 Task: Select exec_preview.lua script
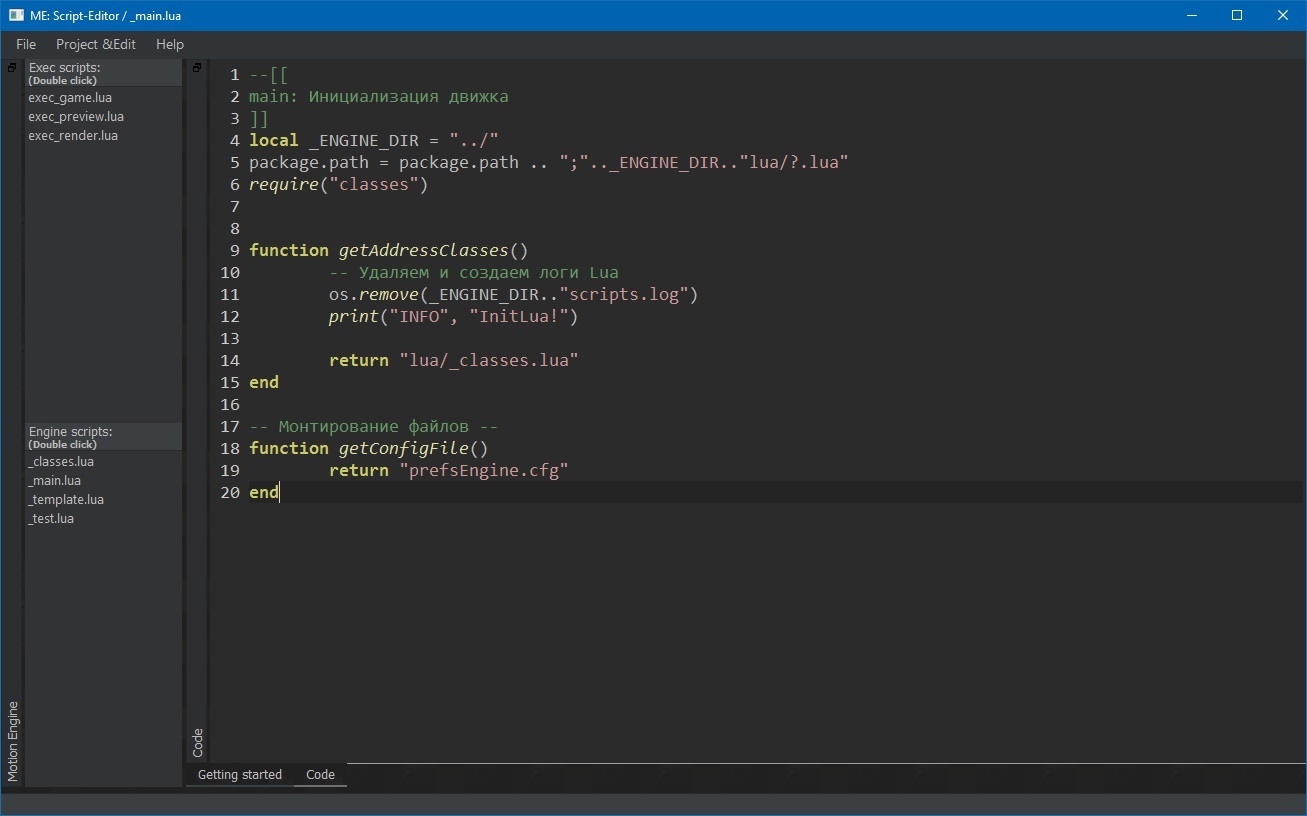[76, 117]
